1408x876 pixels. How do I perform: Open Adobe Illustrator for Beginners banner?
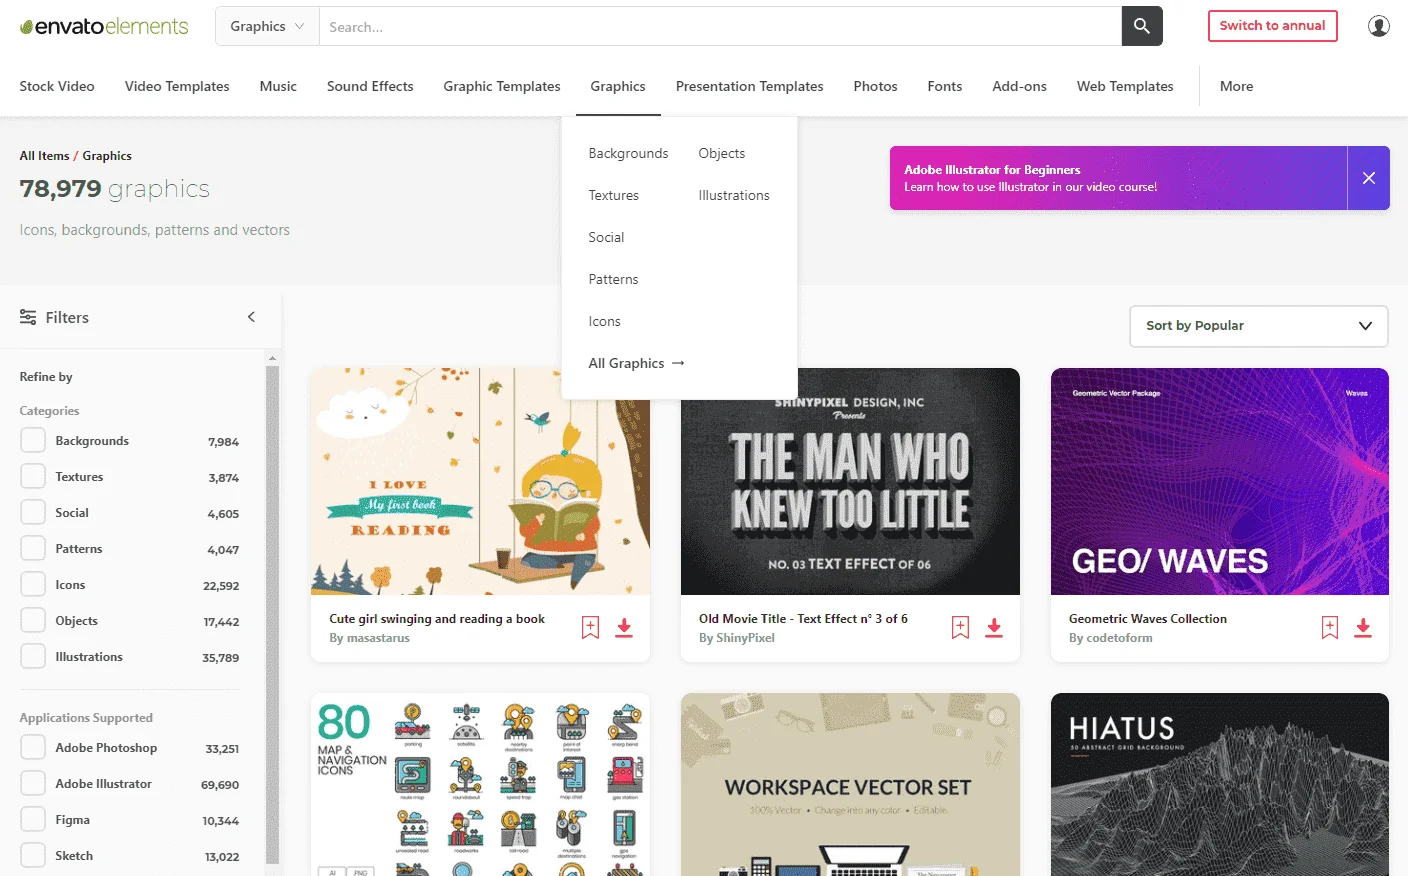[1118, 178]
